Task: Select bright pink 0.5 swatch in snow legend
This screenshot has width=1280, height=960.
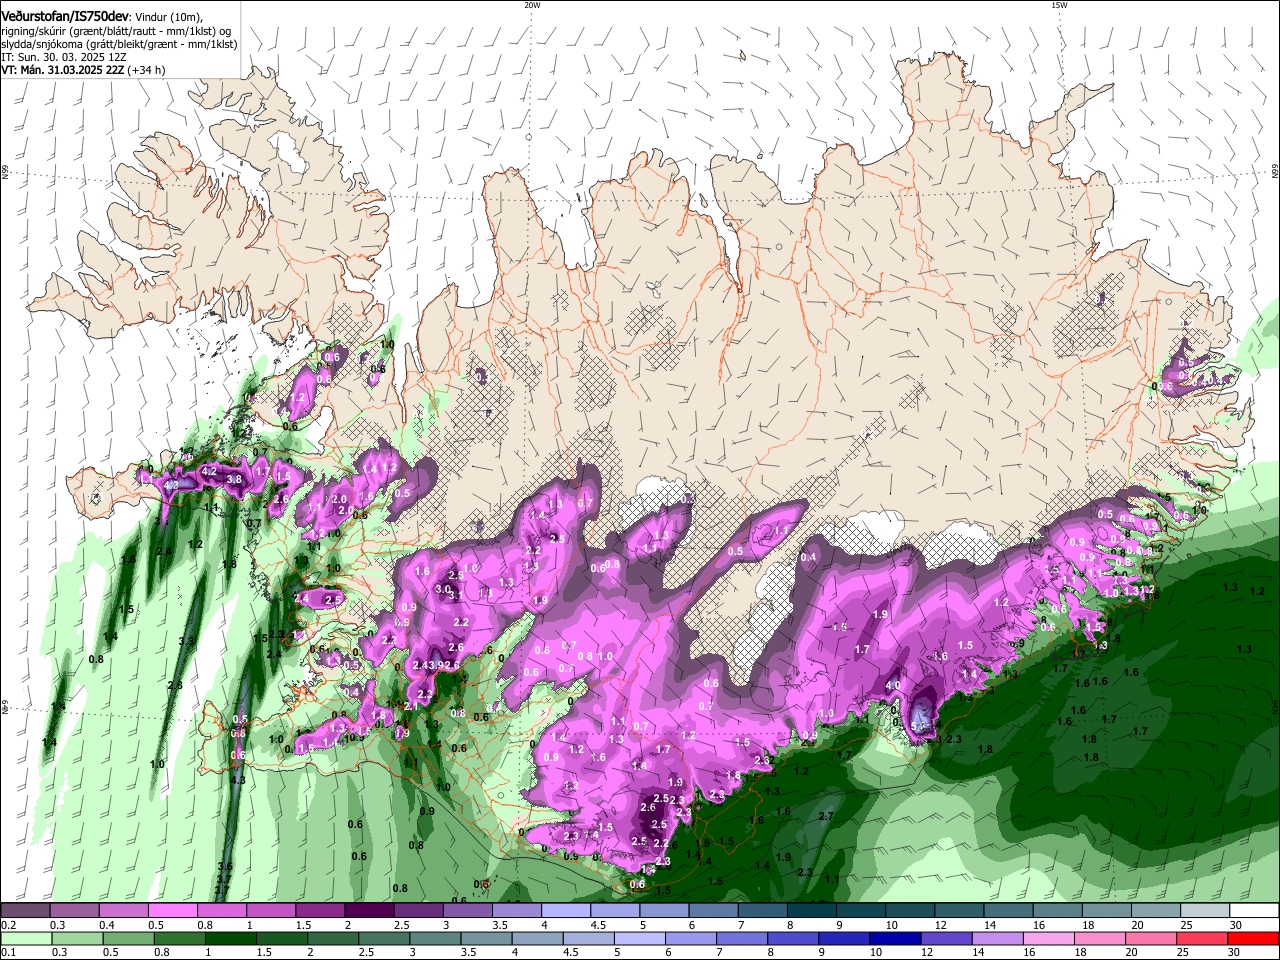Action: click(x=172, y=911)
